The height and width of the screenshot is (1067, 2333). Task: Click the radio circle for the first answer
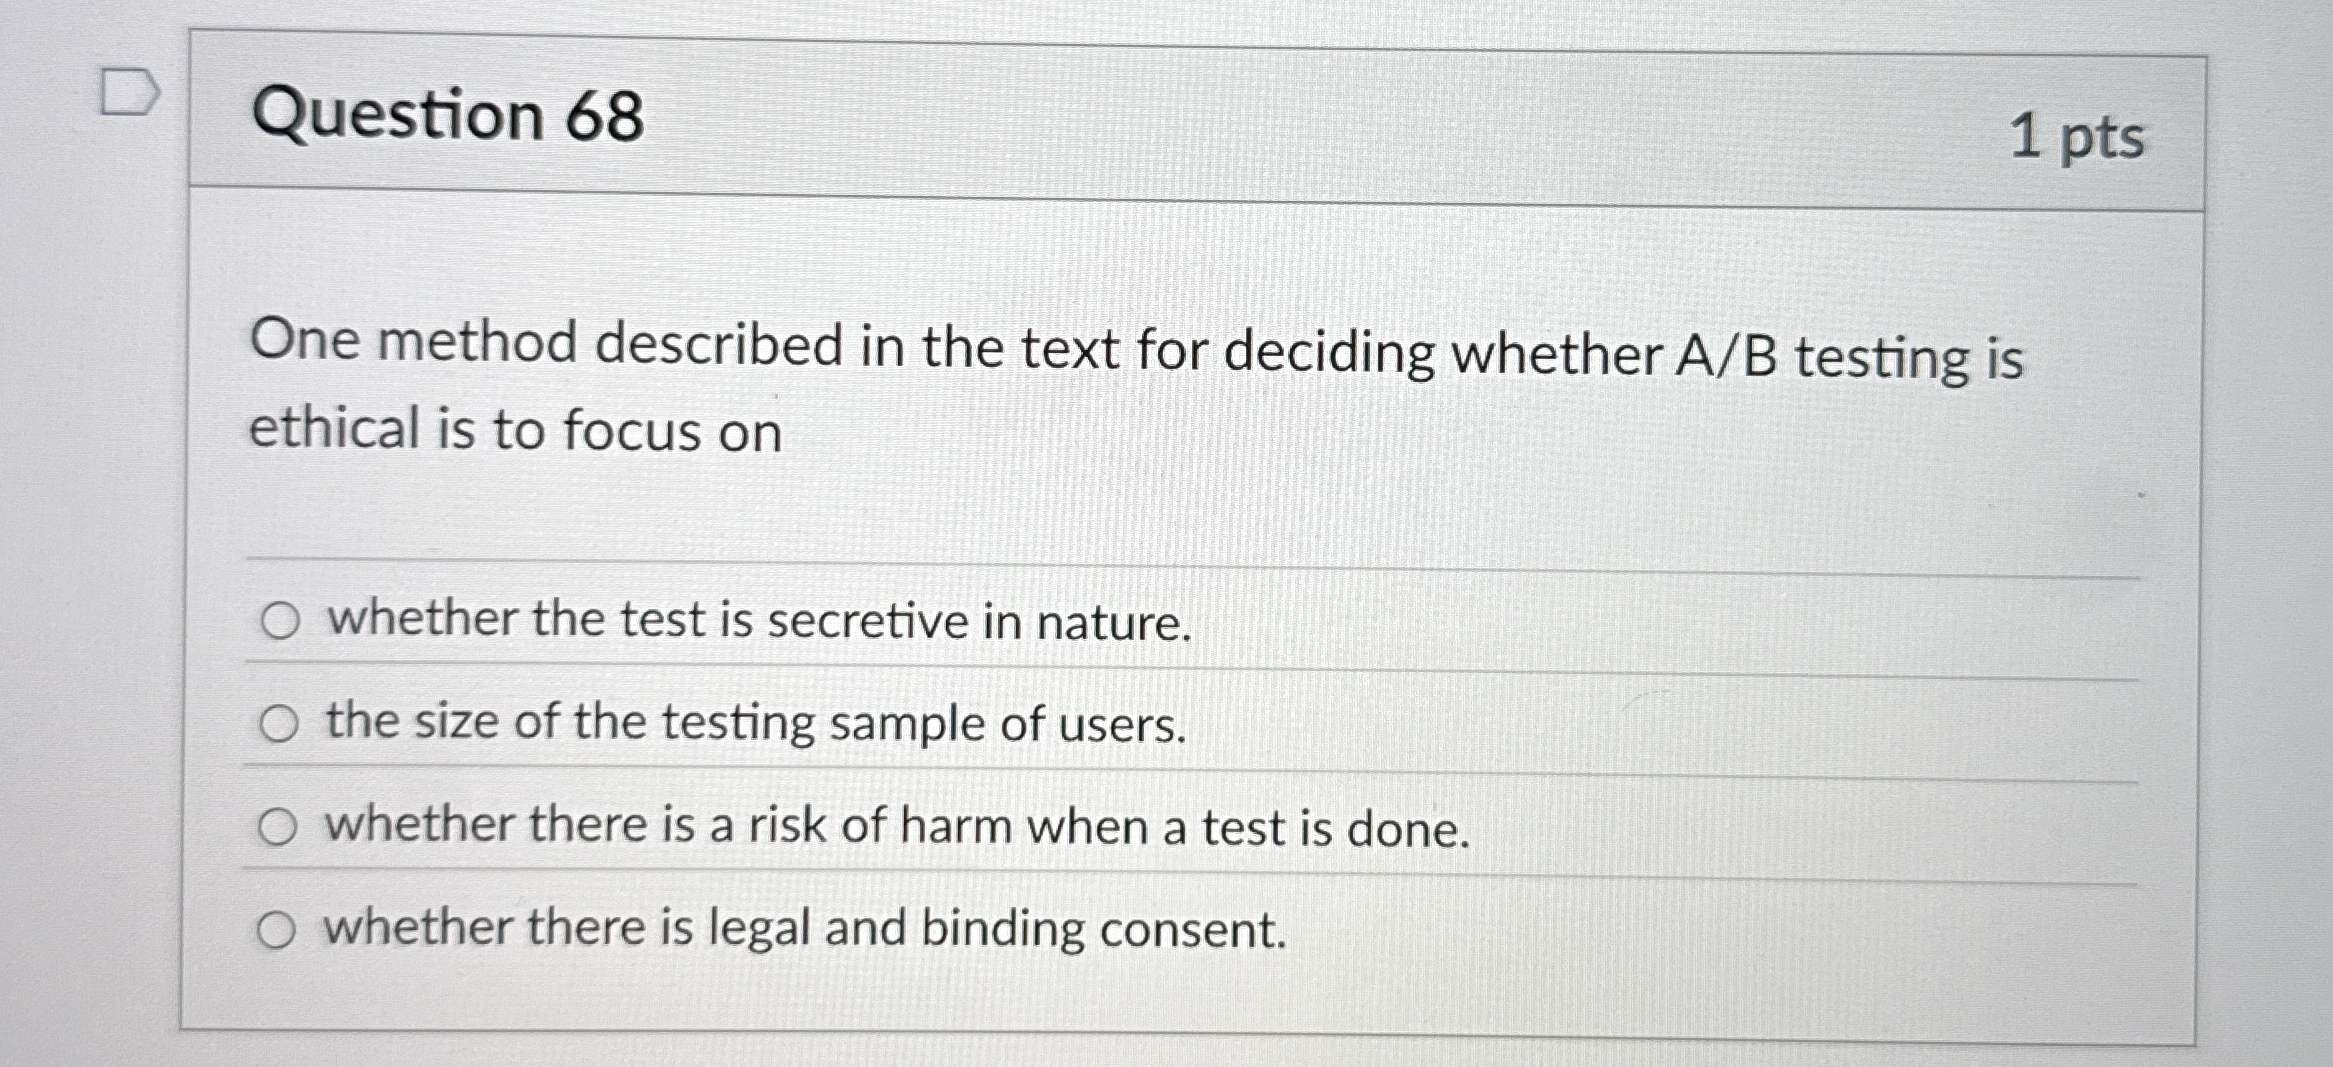pyautogui.click(x=280, y=621)
